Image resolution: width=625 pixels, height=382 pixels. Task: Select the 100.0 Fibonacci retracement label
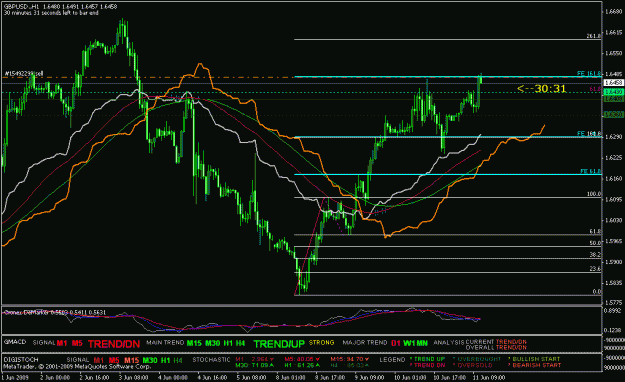[594, 194]
